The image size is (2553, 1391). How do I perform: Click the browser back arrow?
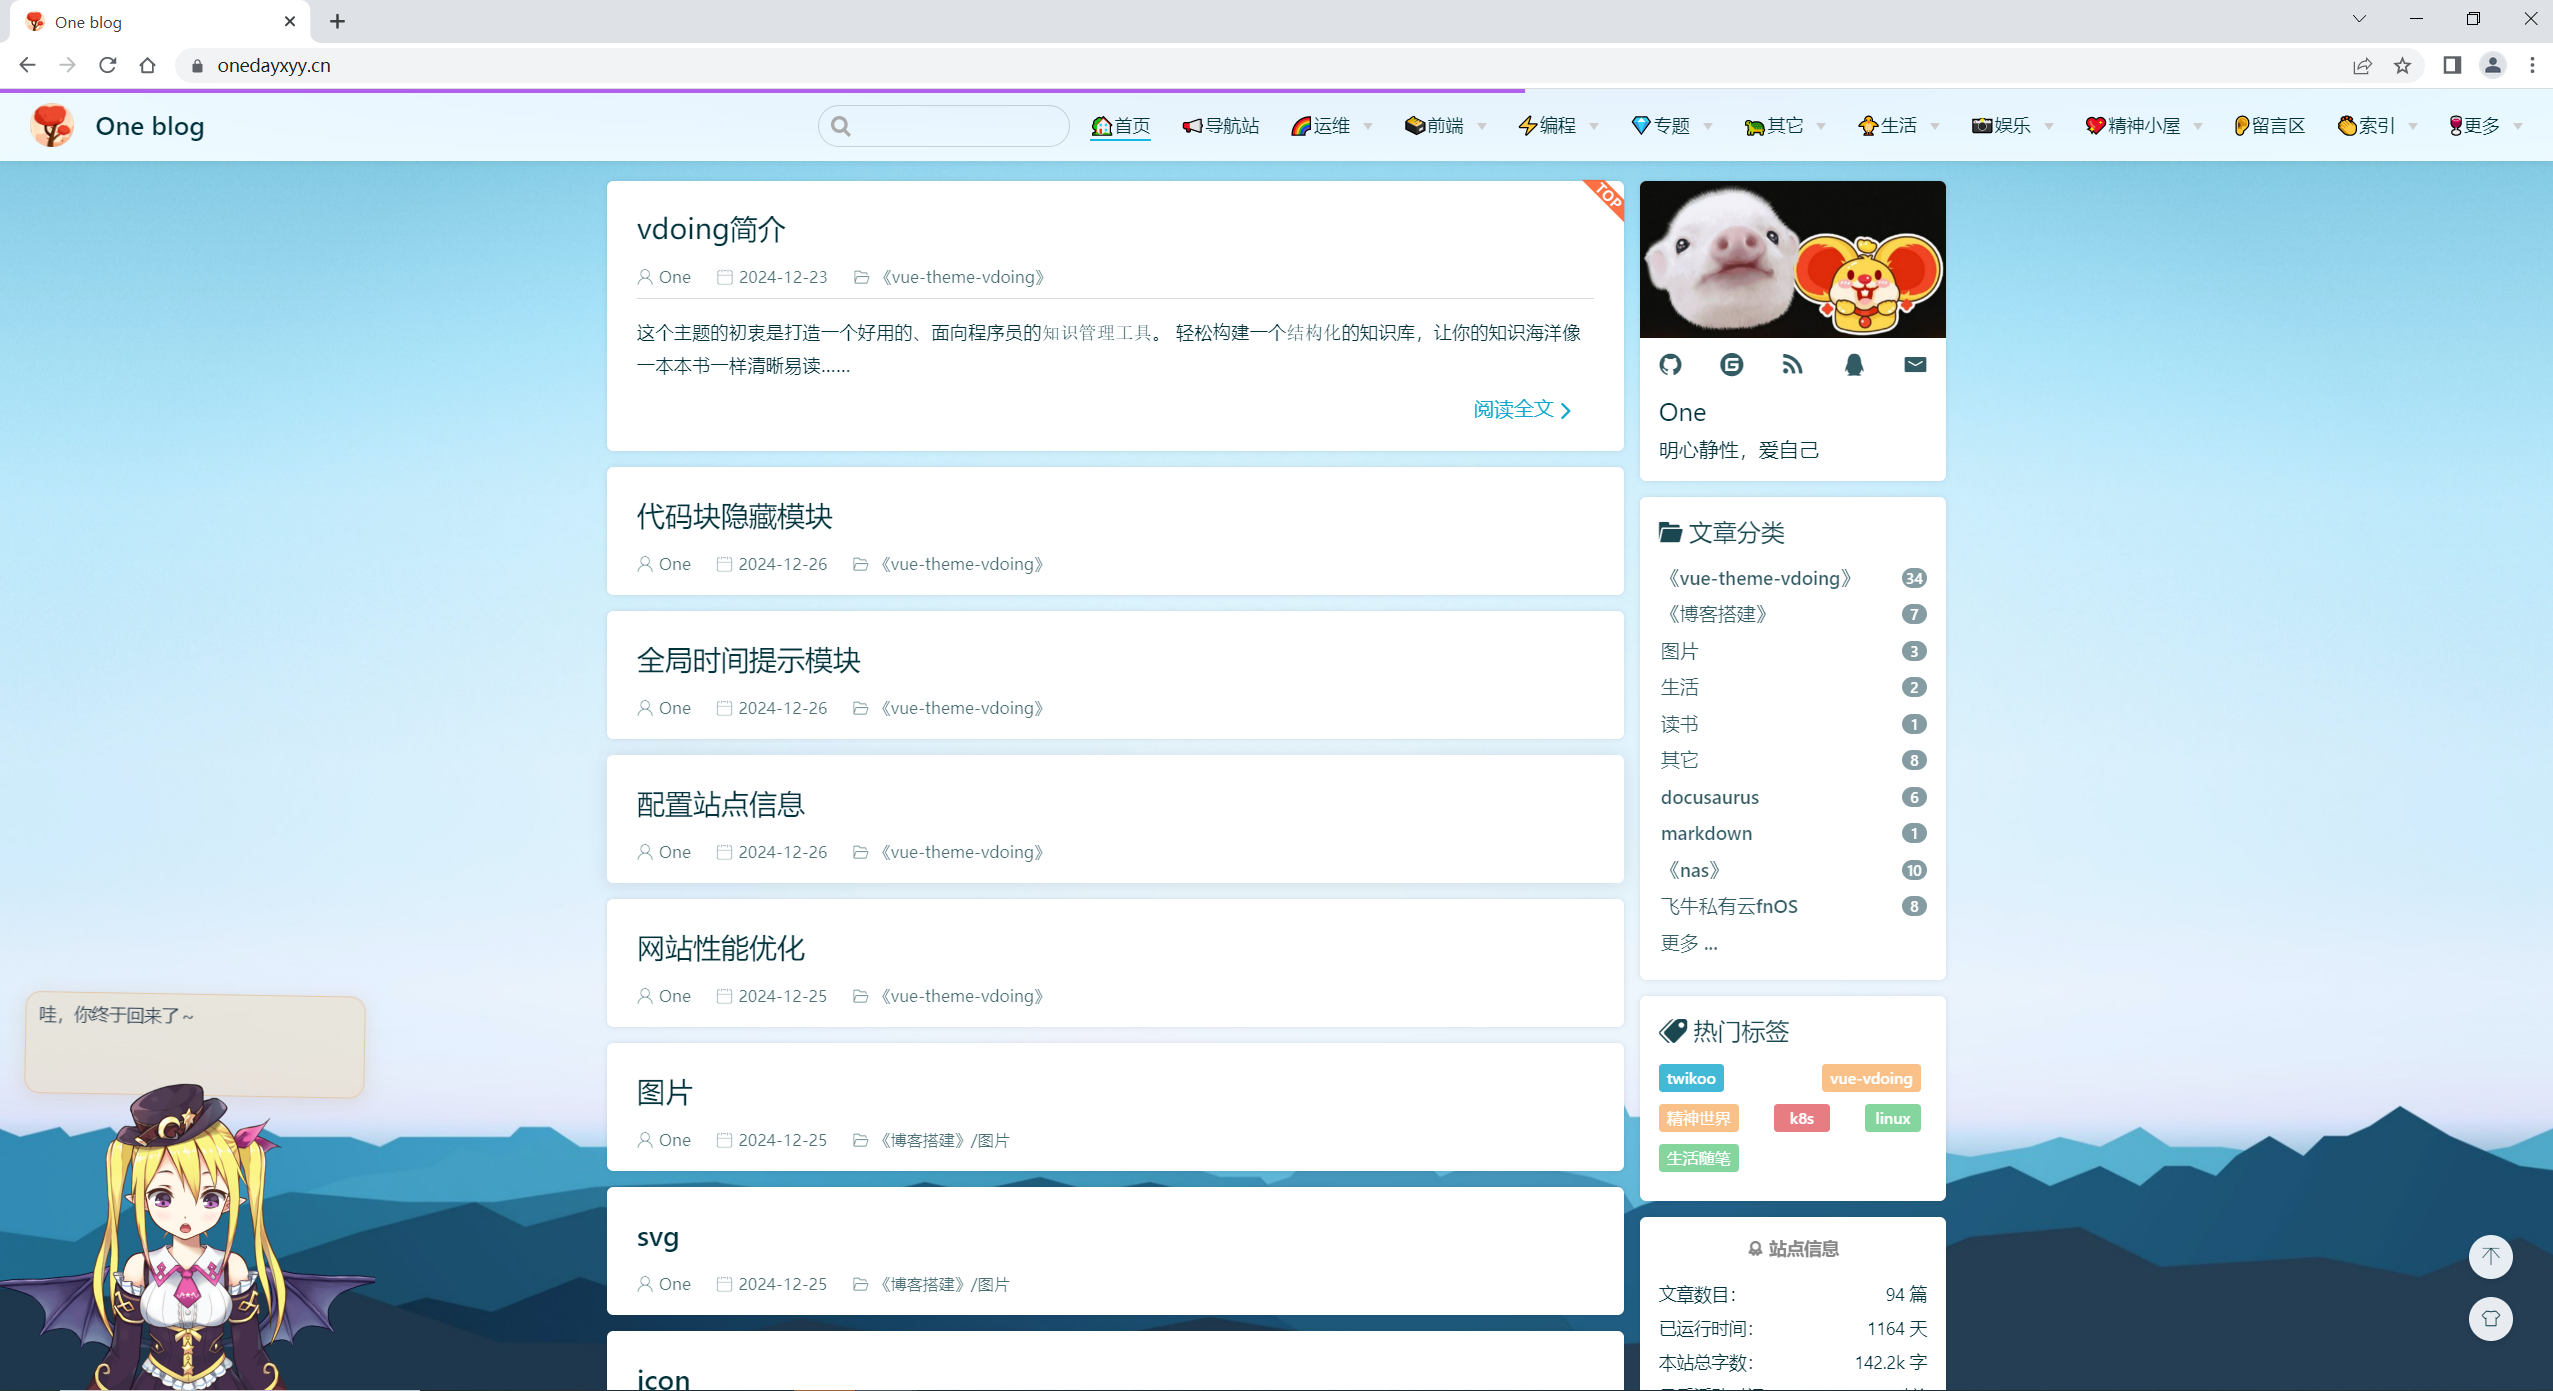pos(27,65)
